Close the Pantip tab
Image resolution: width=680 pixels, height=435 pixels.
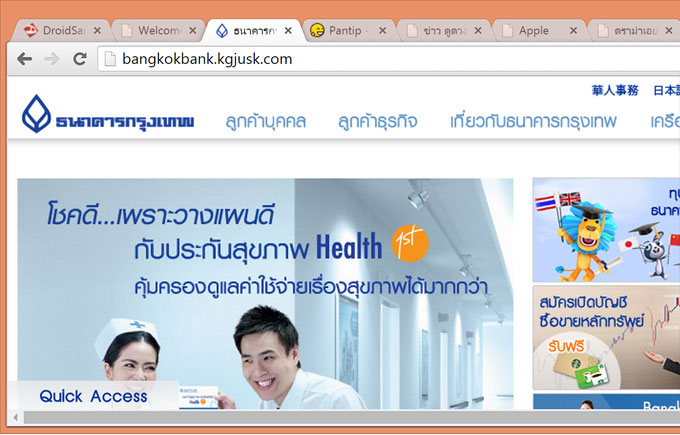pyautogui.click(x=384, y=31)
